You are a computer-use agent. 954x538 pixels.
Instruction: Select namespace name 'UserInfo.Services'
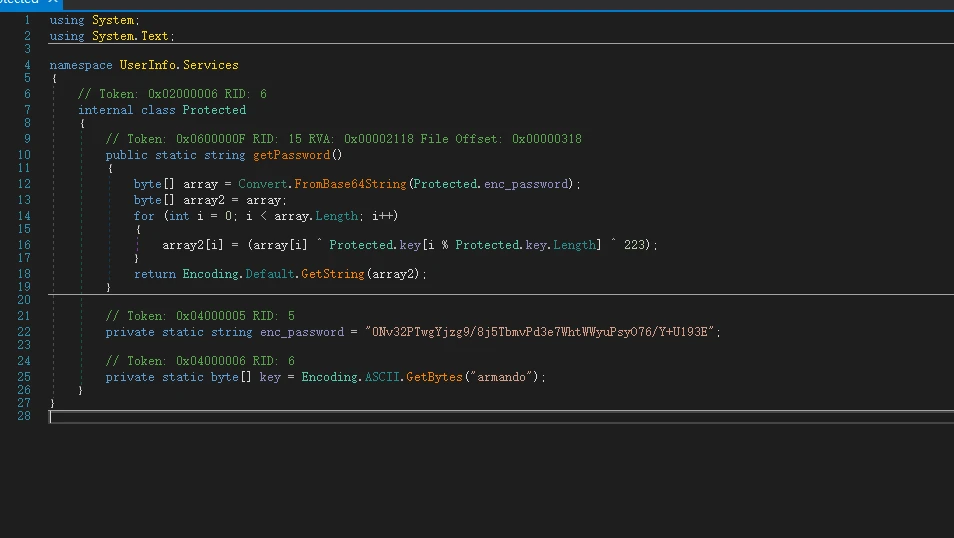(x=179, y=65)
